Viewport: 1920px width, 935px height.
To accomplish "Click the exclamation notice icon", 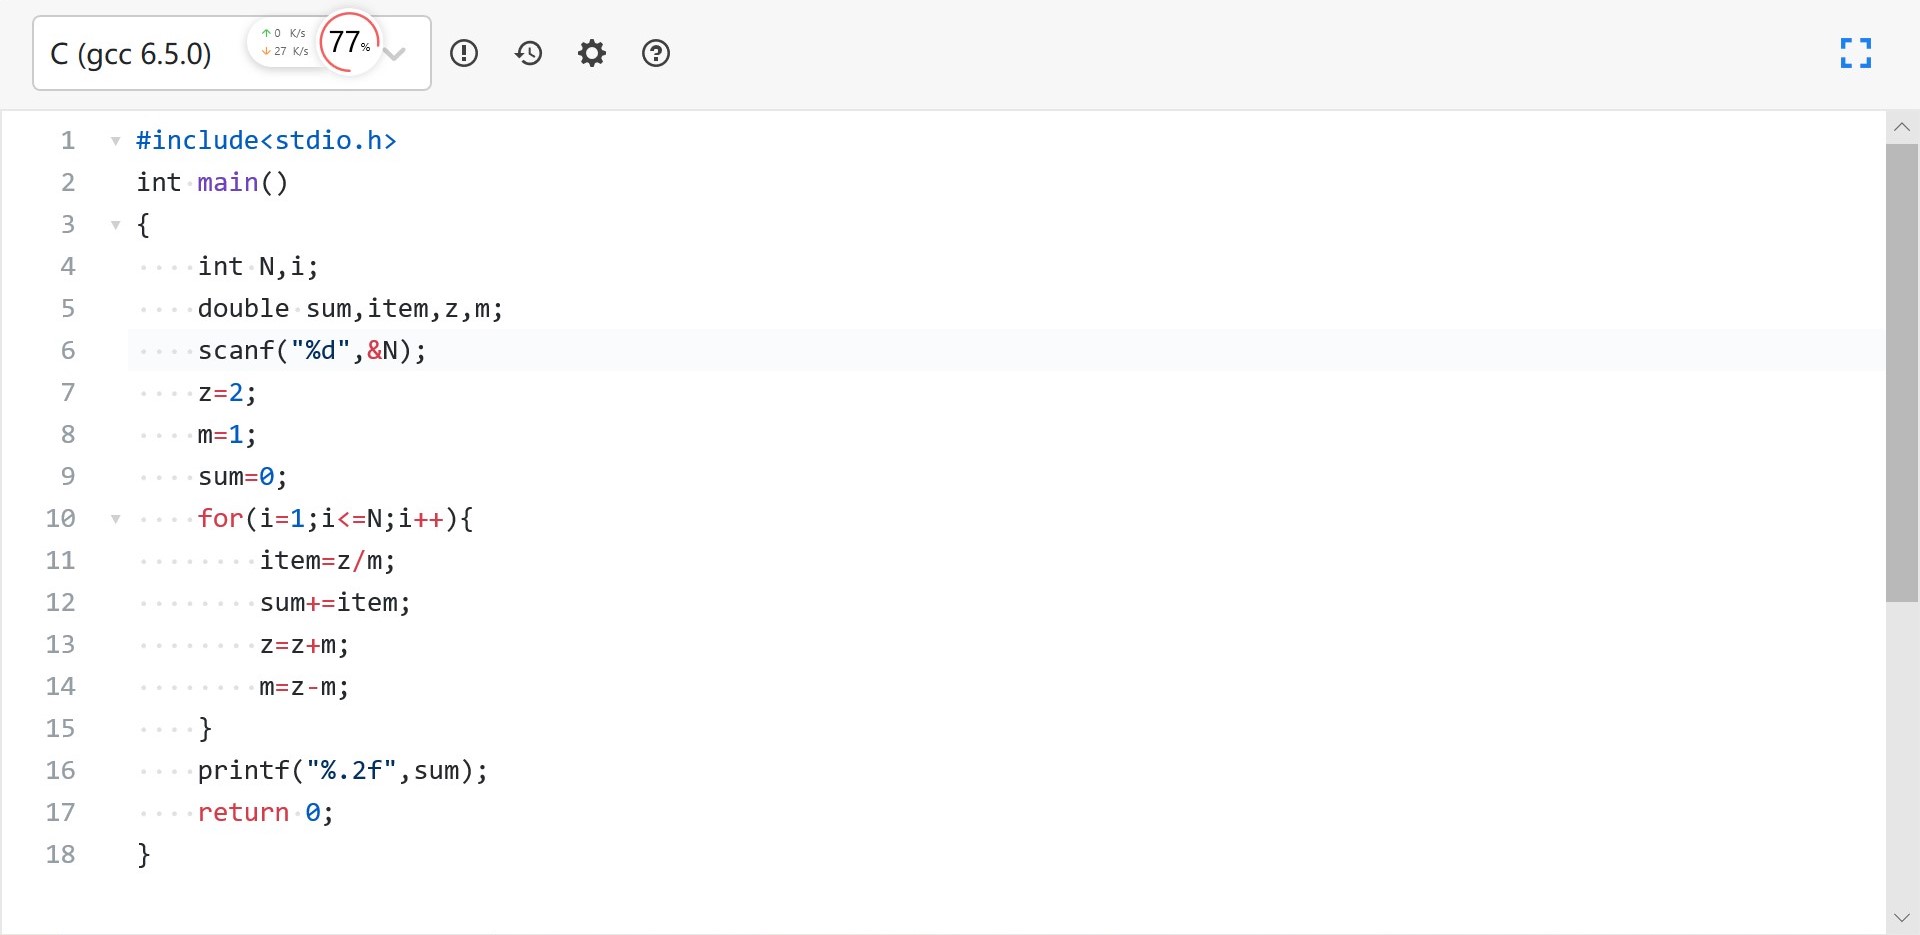I will tap(464, 53).
